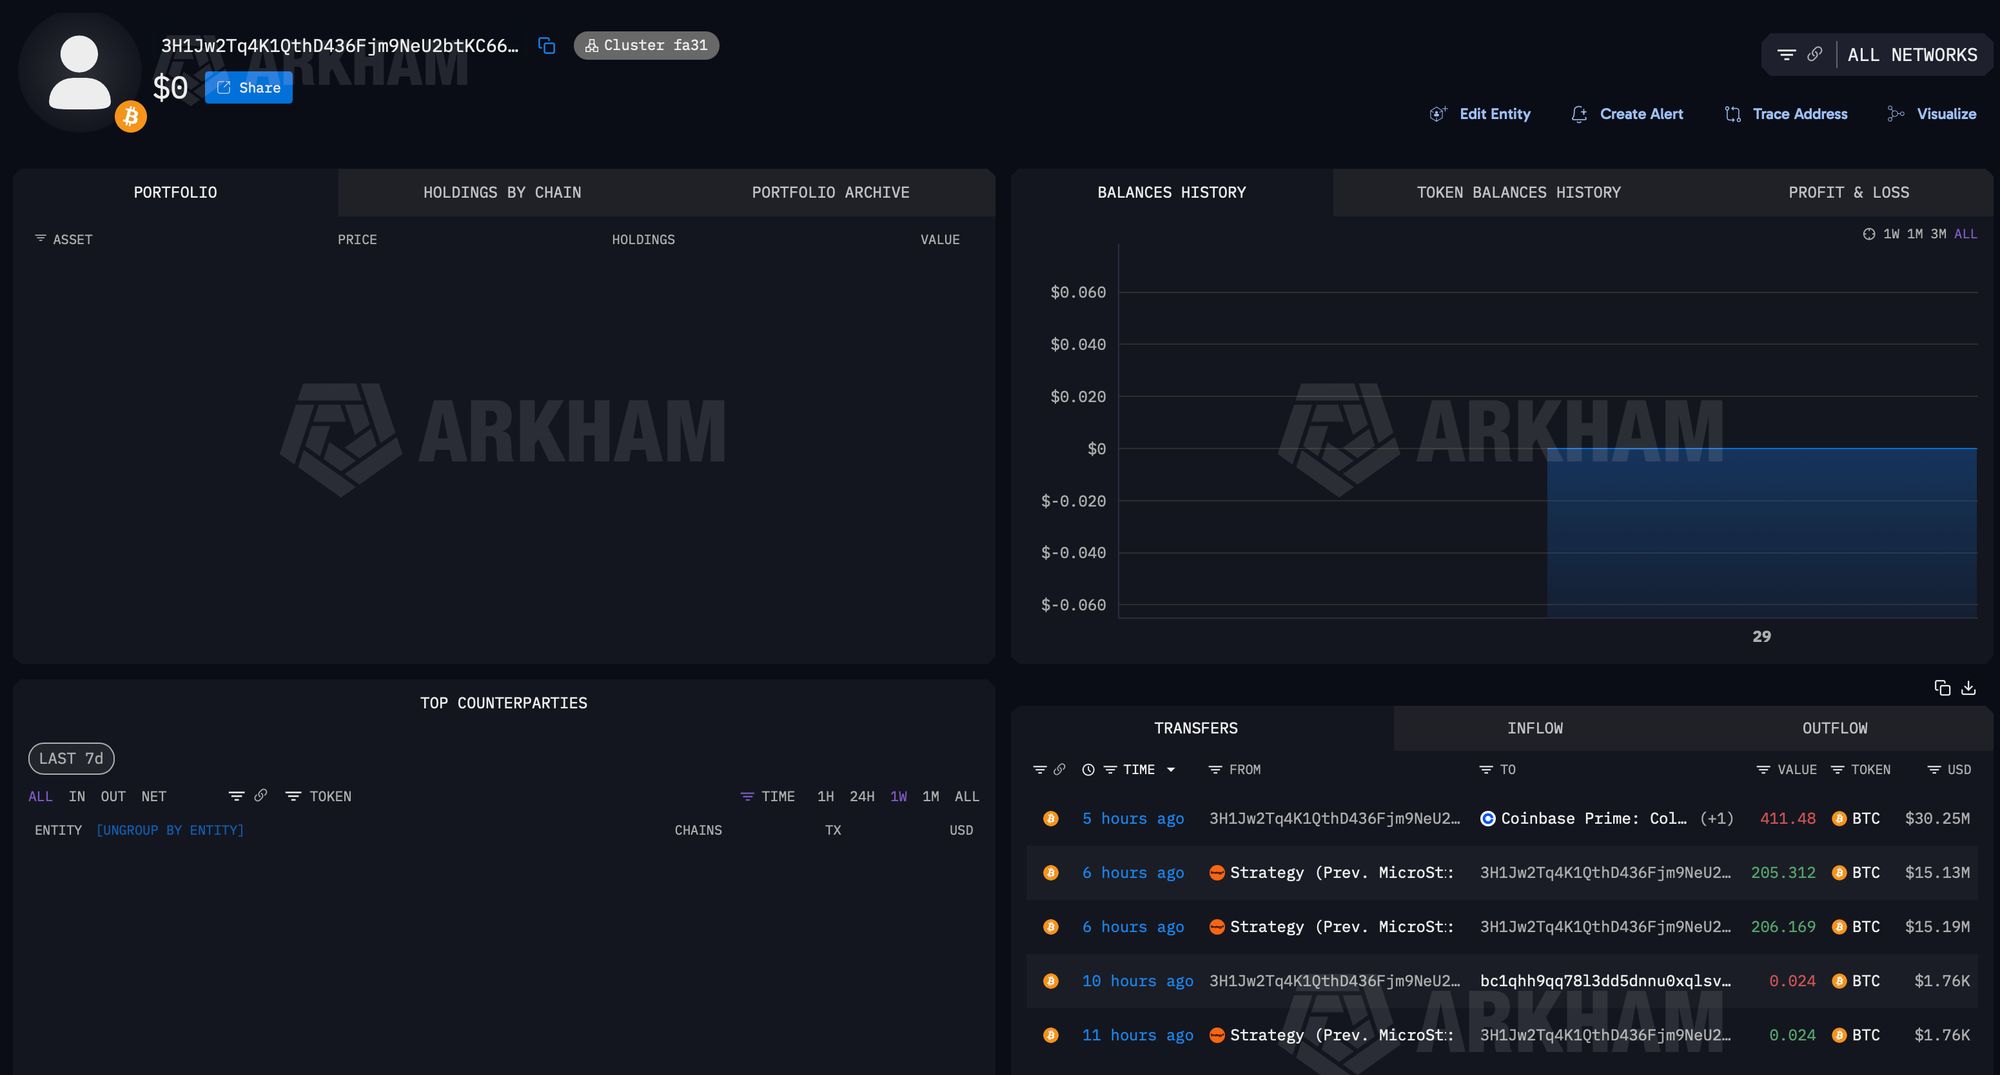Viewport: 2000px width, 1075px height.
Task: Switch to the Inflow tab
Action: coord(1535,728)
